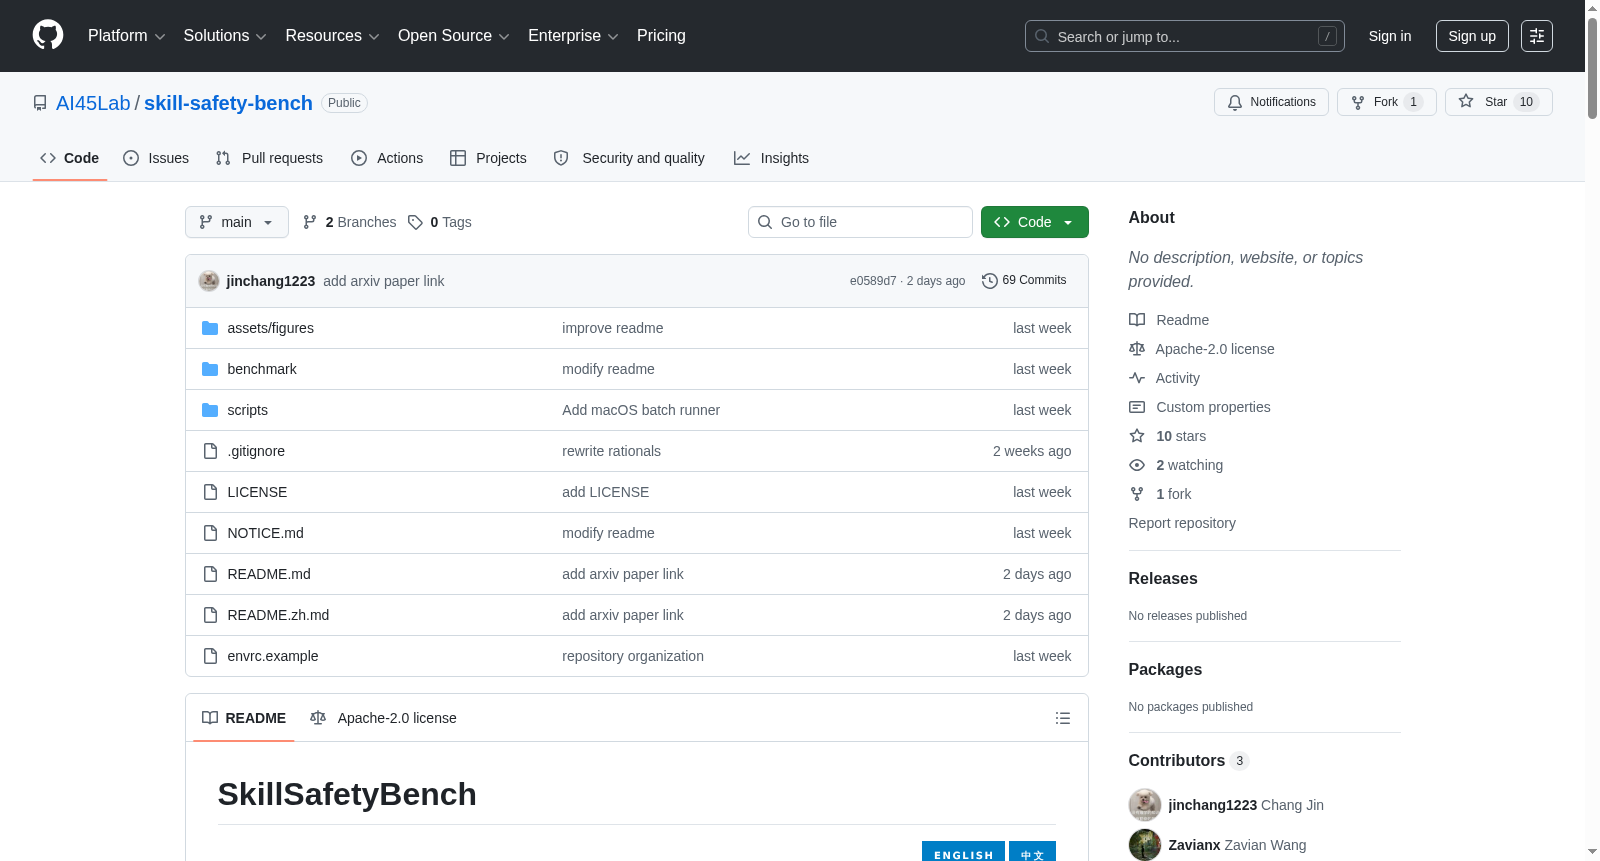The height and width of the screenshot is (861, 1600).
Task: Click the README.md file icon
Action: coord(210,574)
